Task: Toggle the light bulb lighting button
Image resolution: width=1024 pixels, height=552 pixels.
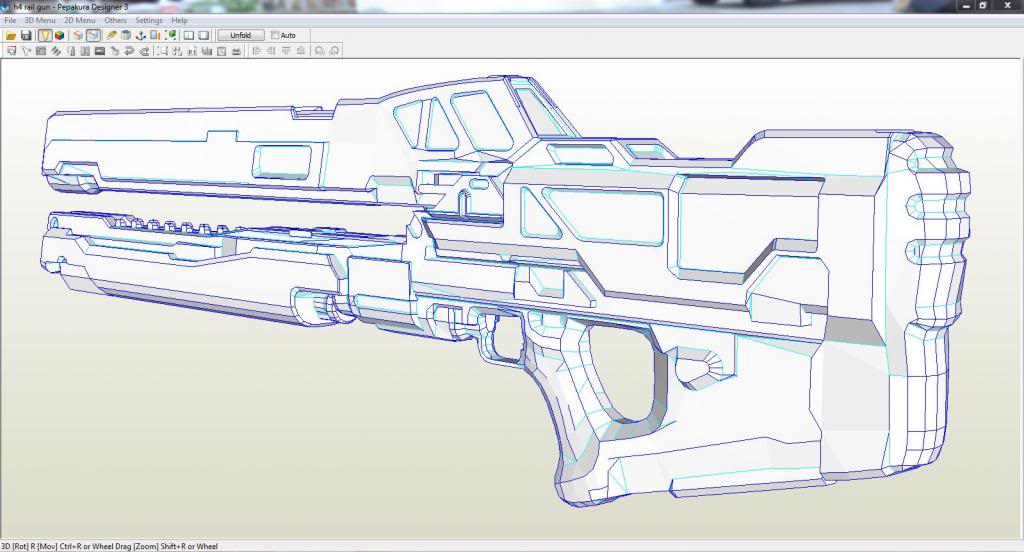Action: (x=45, y=35)
